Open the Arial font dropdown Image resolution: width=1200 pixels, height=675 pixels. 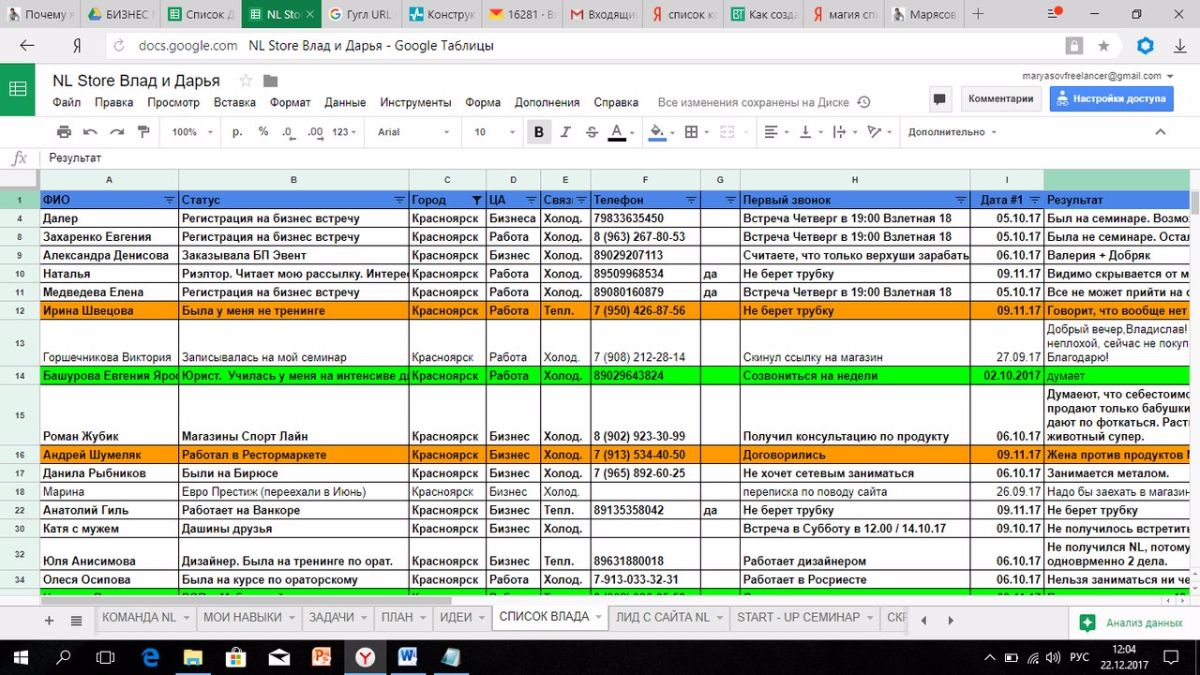click(x=414, y=132)
